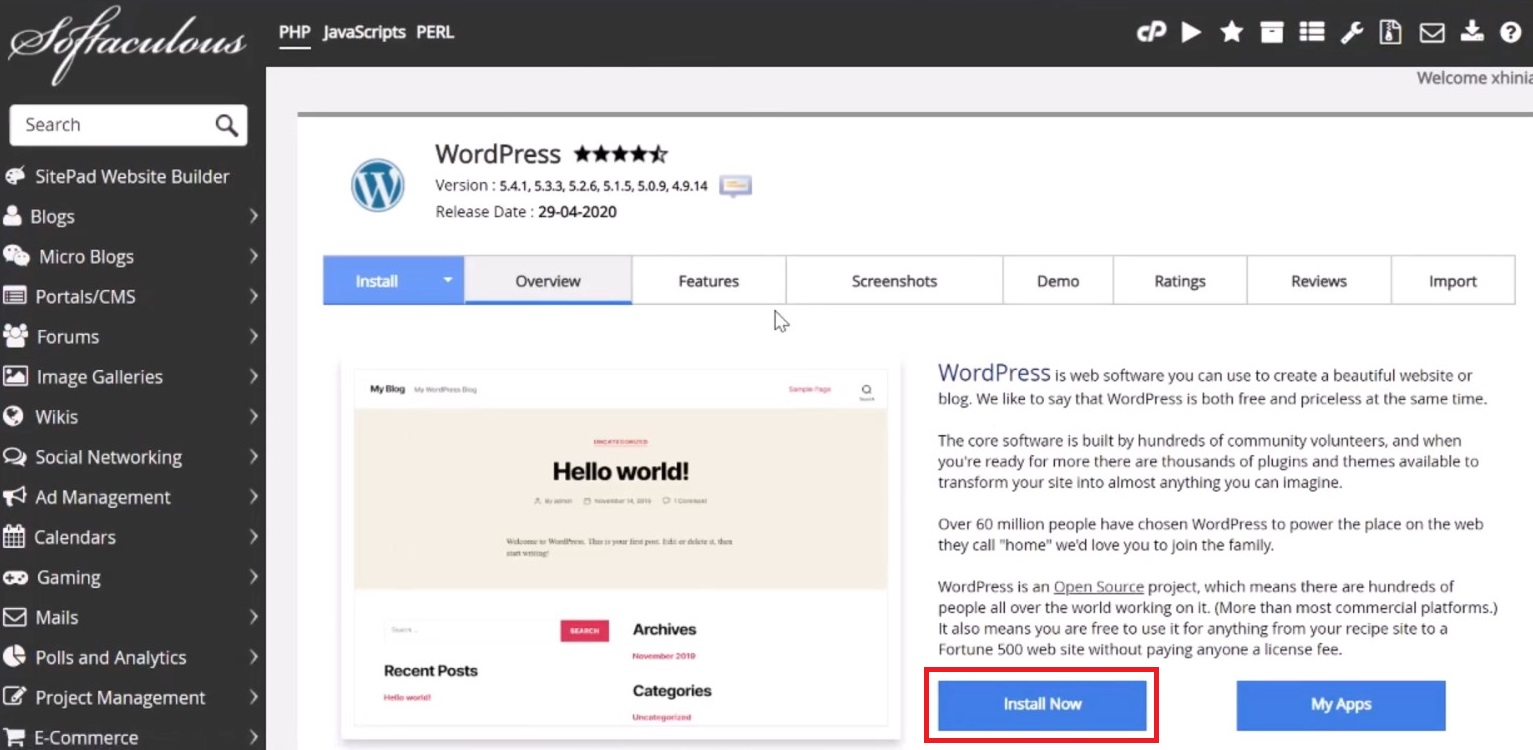
Task: Click the zip file backups icon
Action: point(1390,32)
